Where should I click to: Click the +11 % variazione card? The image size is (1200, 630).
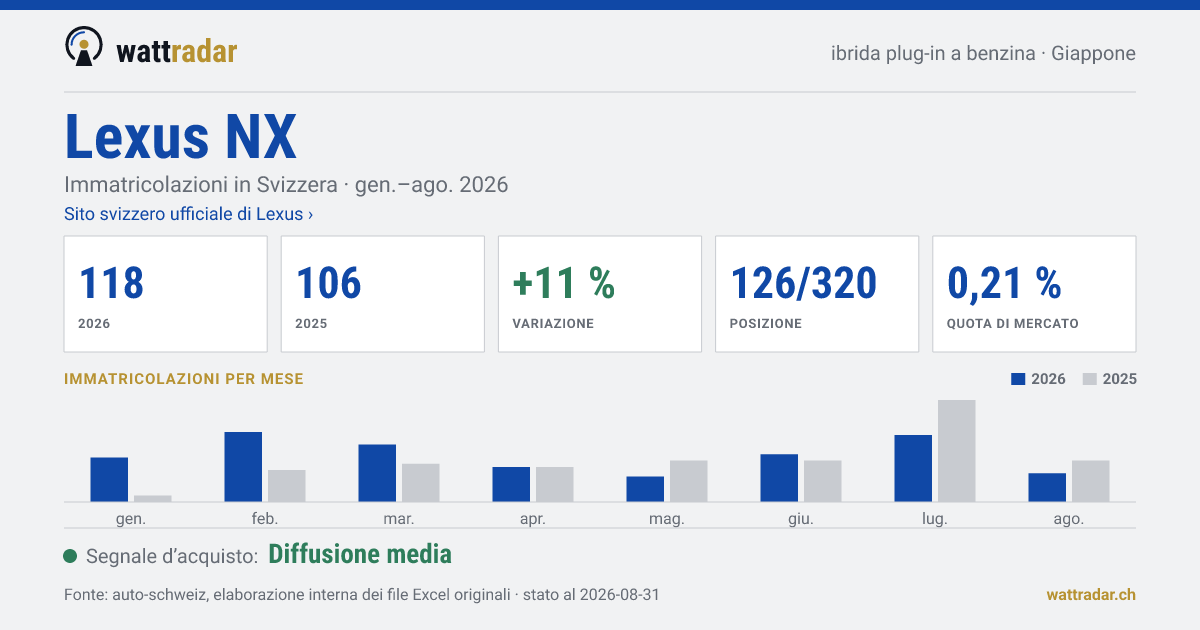[x=600, y=294]
